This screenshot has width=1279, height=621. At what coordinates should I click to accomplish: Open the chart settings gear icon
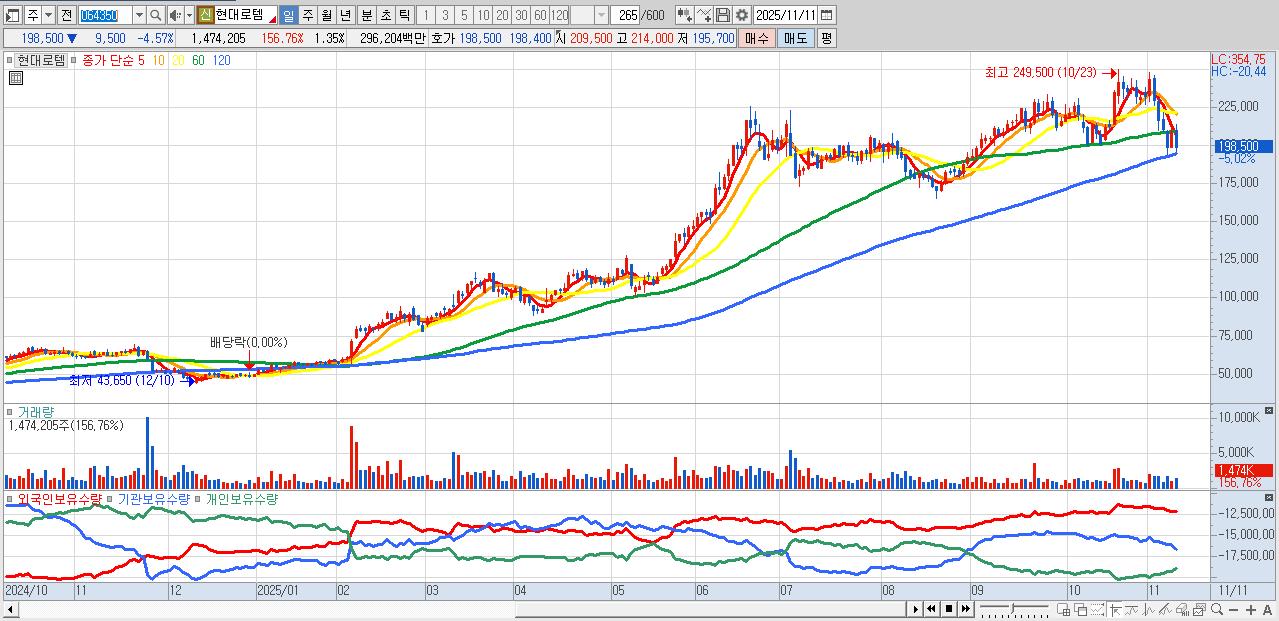click(x=742, y=15)
